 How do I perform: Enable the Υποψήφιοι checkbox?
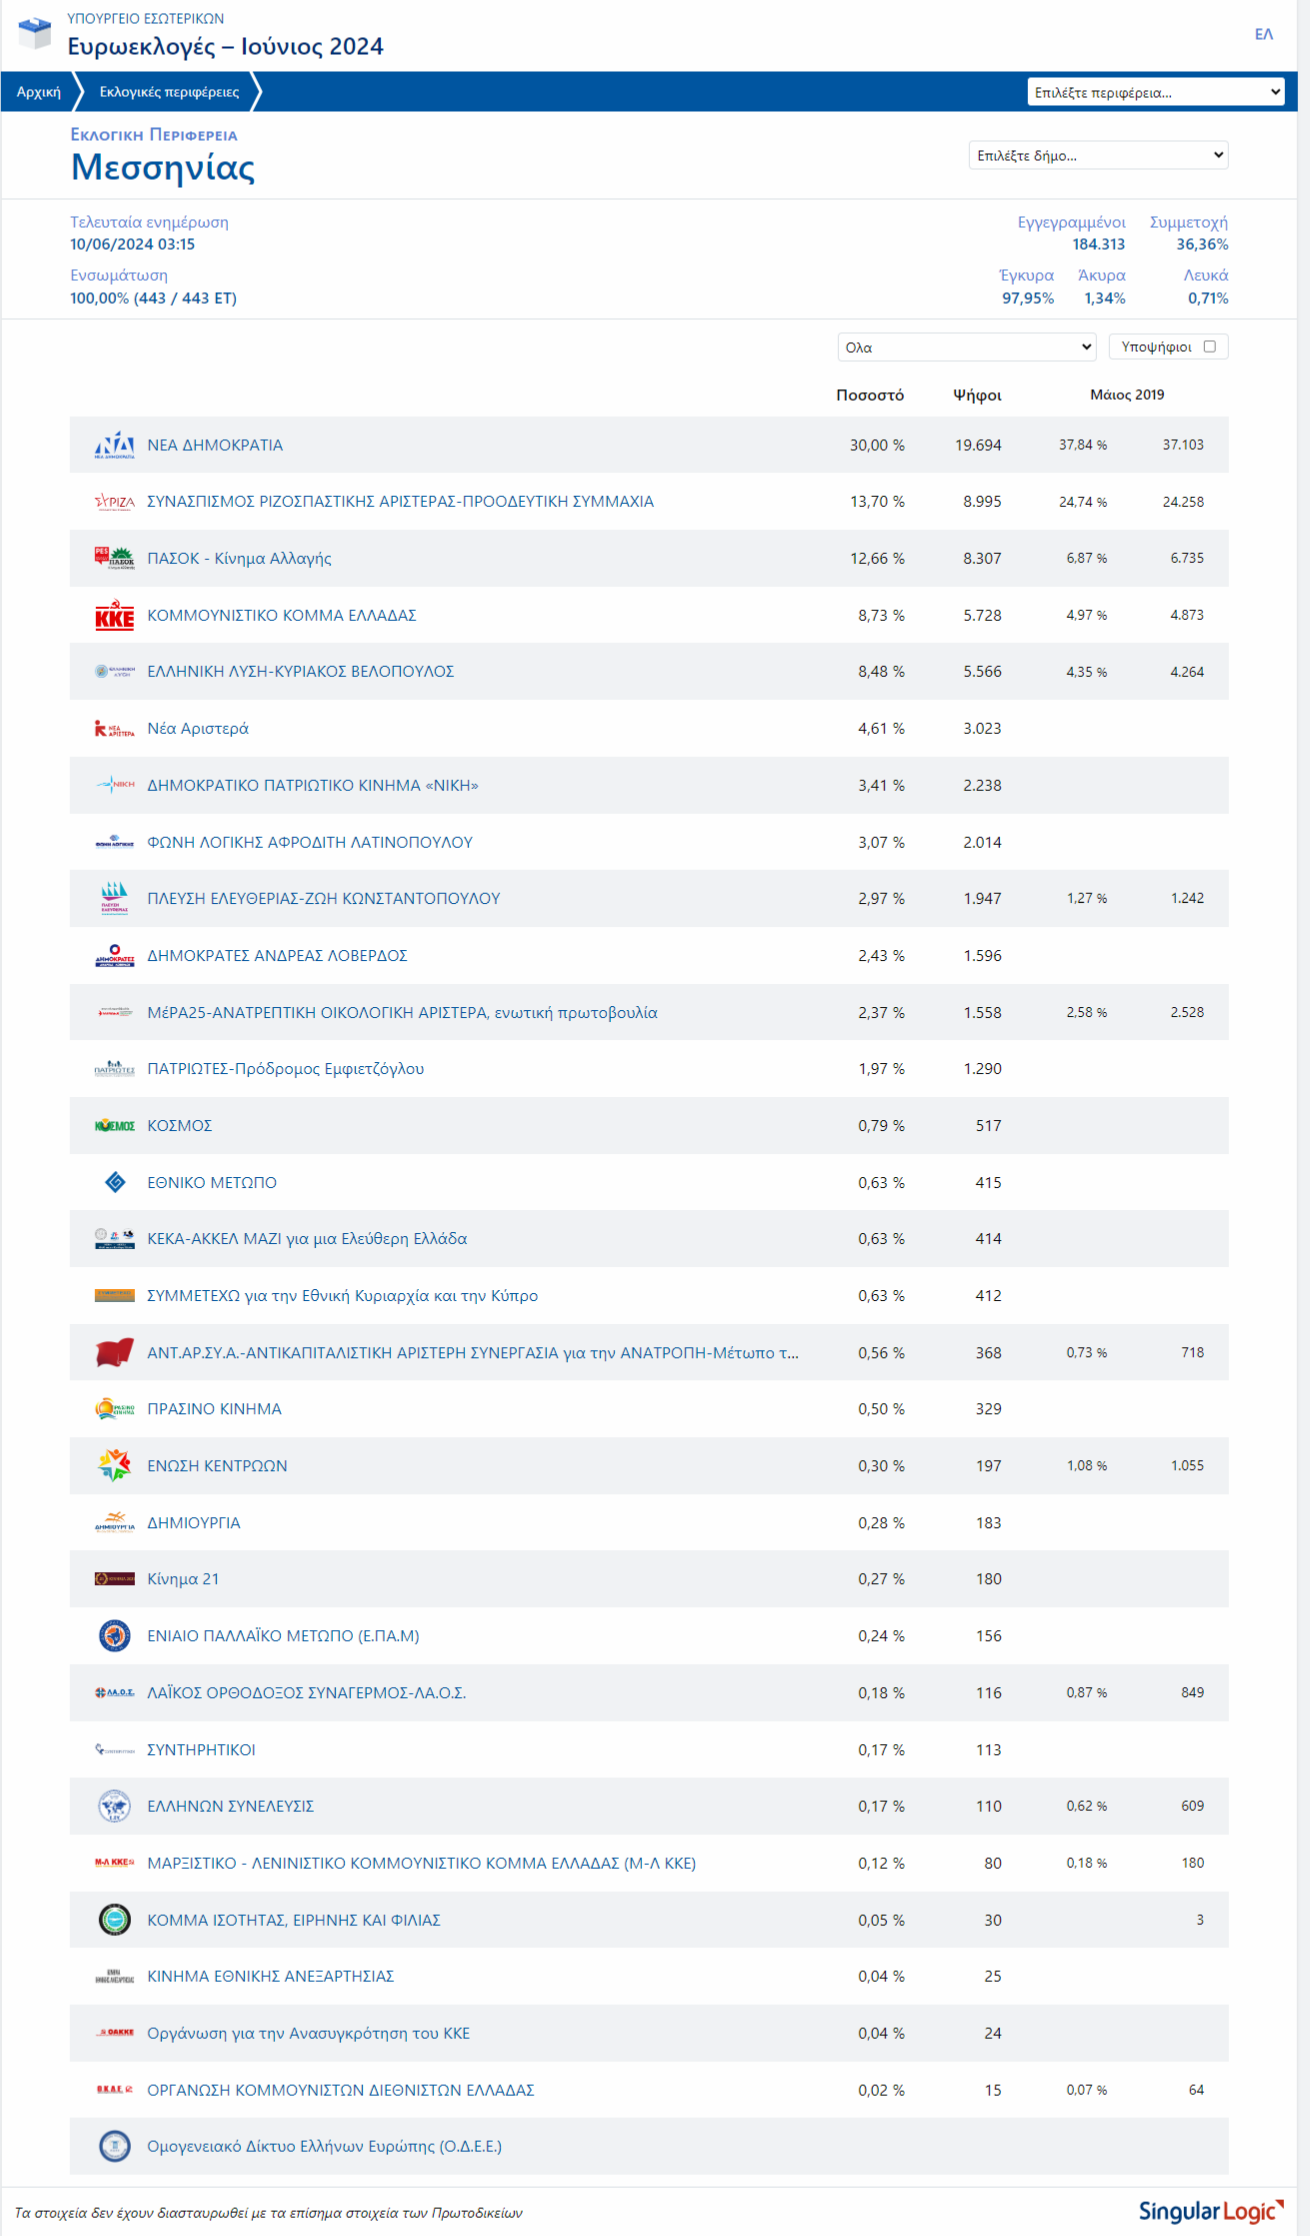click(1209, 346)
